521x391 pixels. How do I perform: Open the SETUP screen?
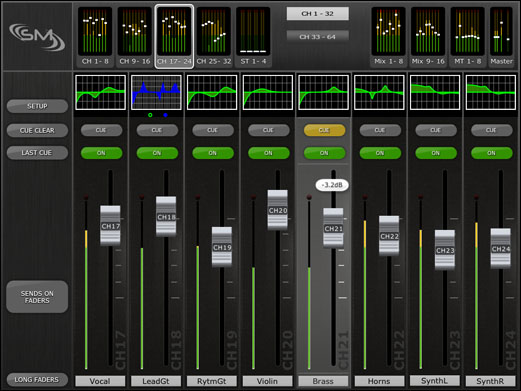coord(37,106)
